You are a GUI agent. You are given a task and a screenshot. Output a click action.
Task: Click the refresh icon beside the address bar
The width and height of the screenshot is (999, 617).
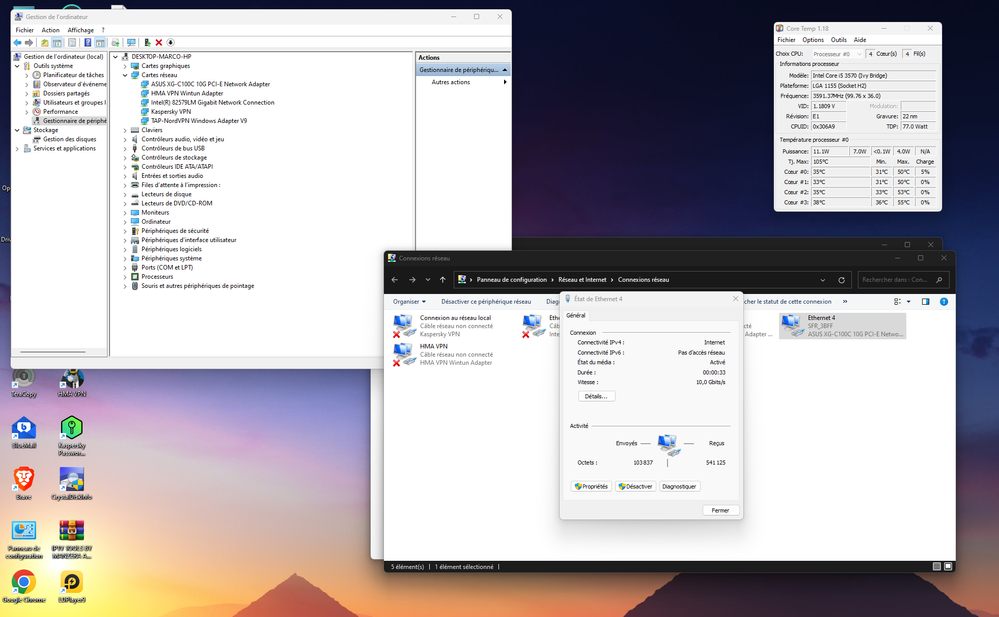pyautogui.click(x=841, y=280)
